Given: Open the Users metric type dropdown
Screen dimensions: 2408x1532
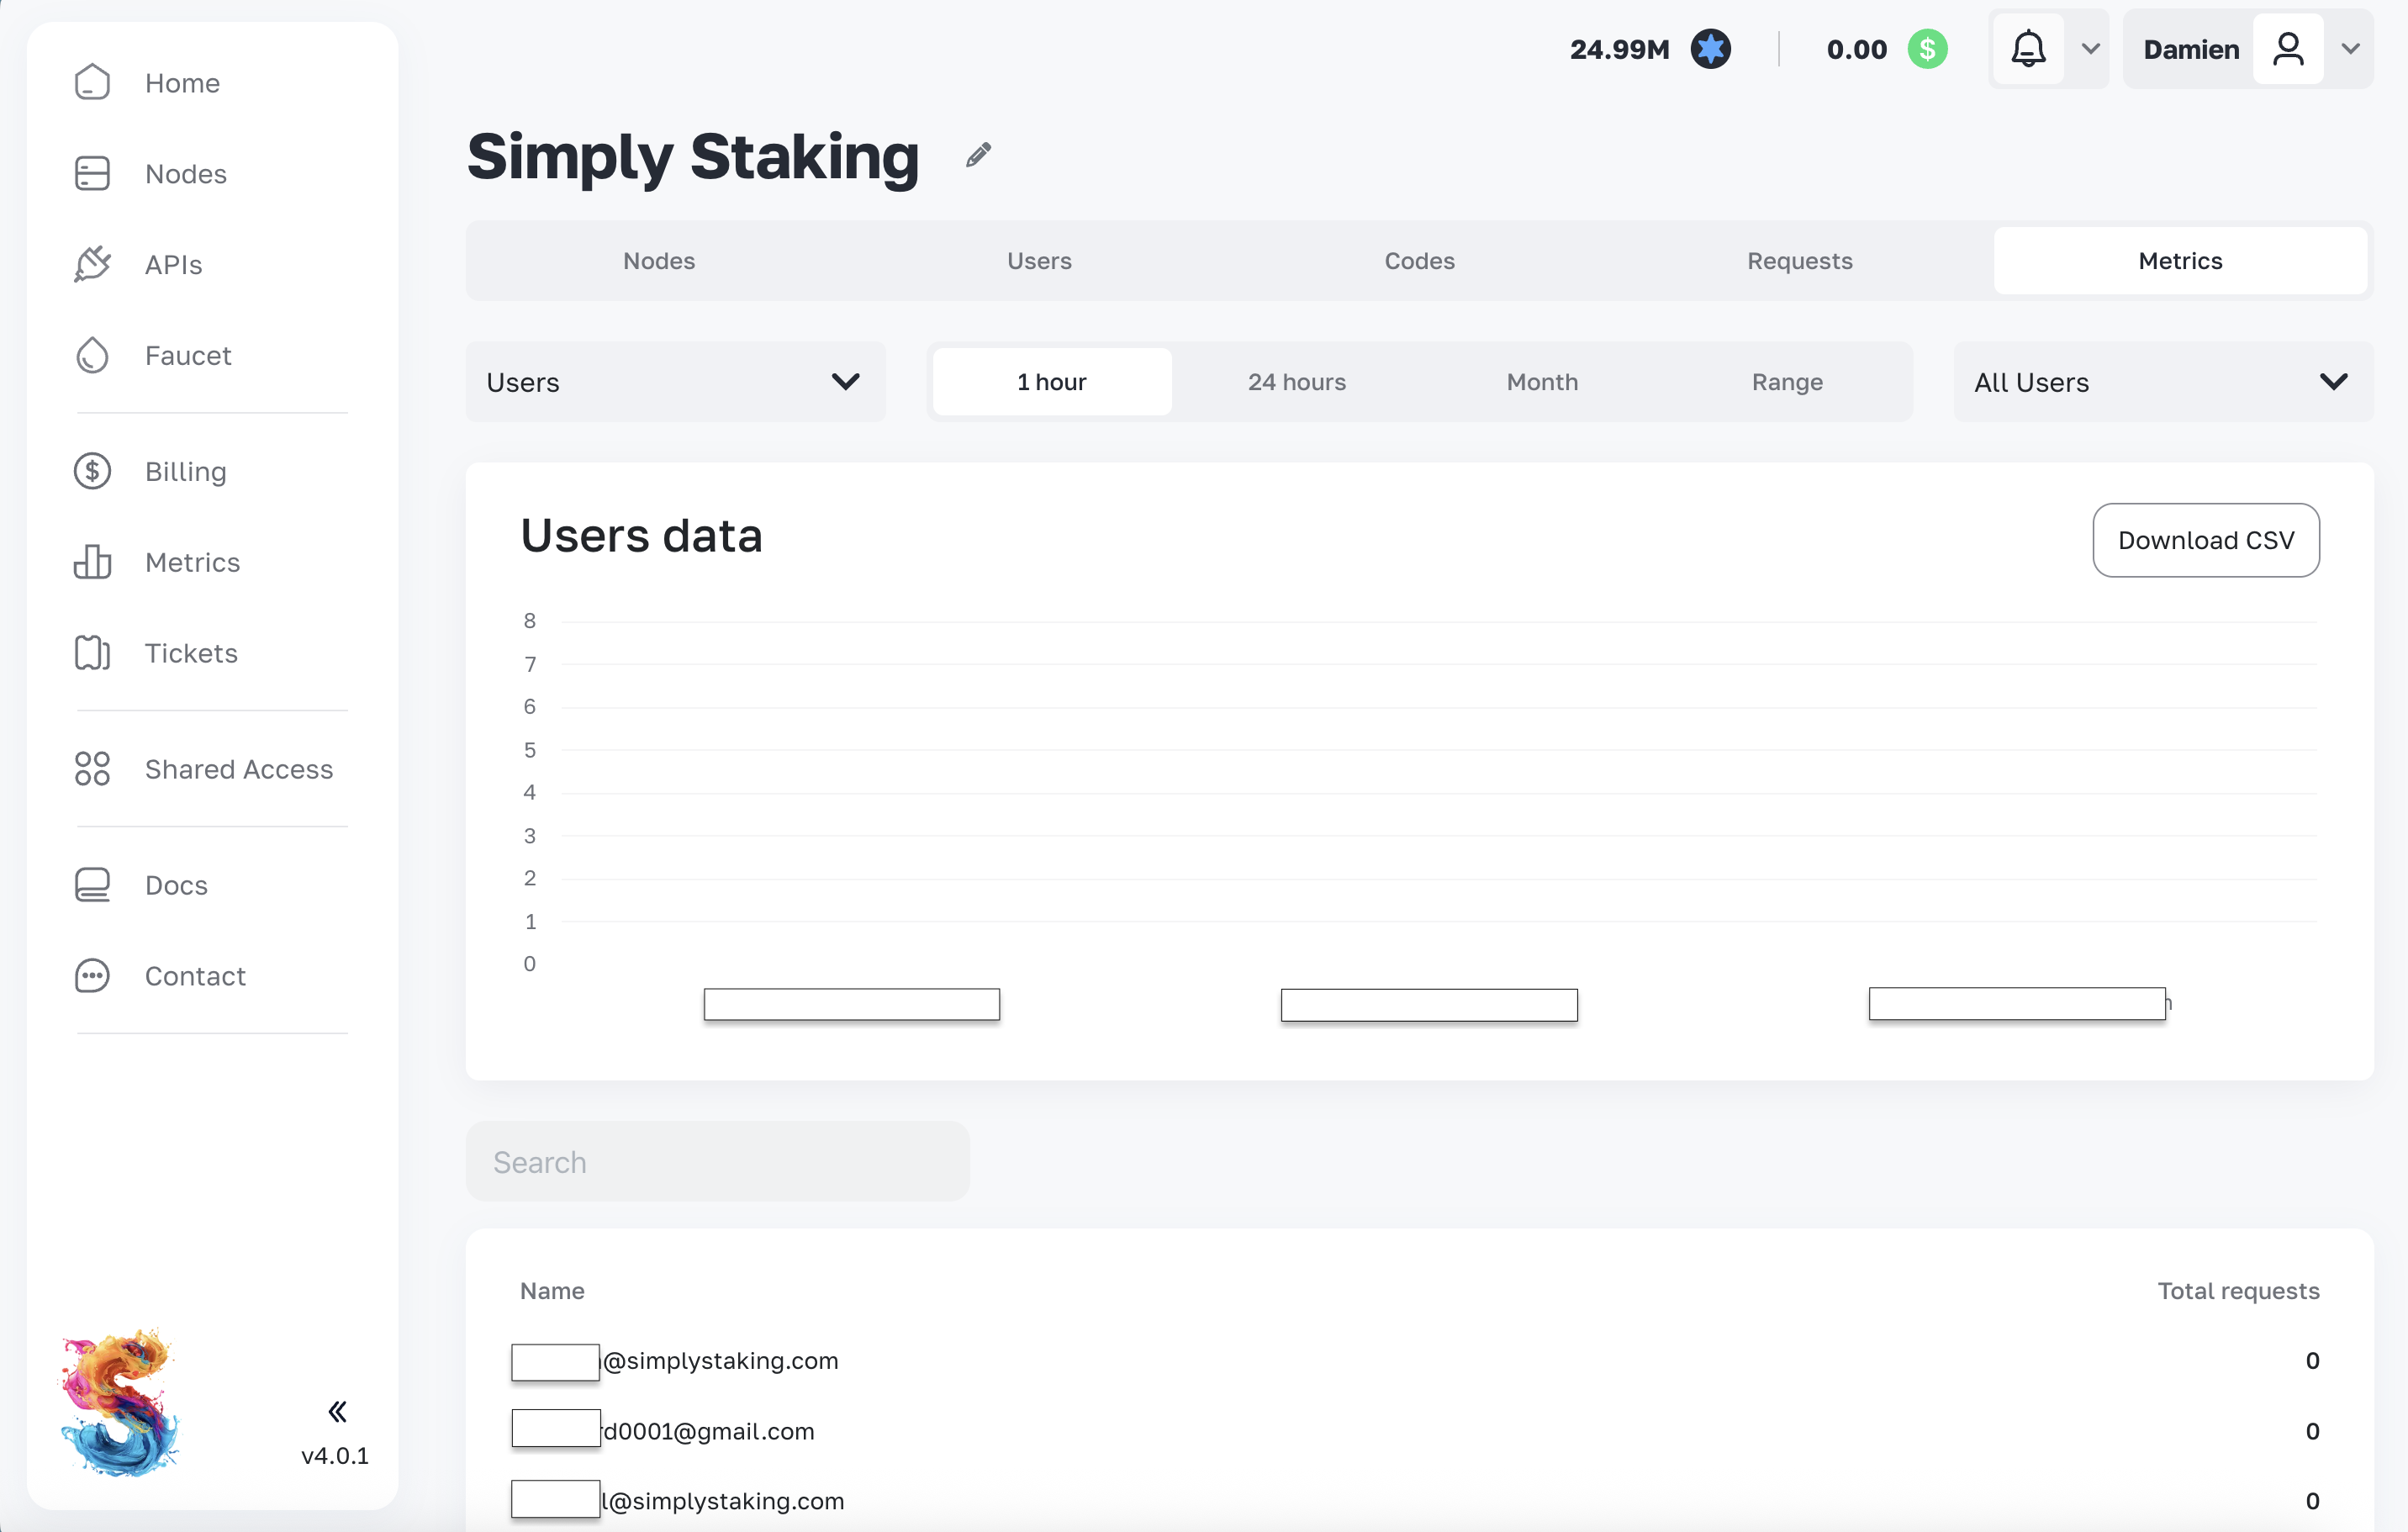Looking at the screenshot, I should coord(676,382).
